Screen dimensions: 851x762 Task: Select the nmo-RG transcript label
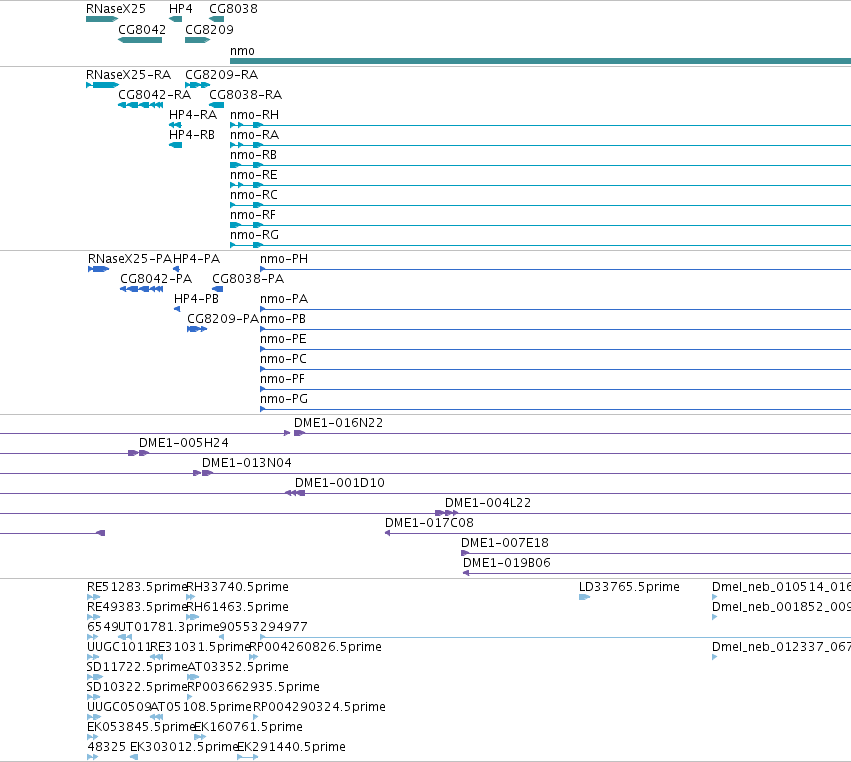point(255,235)
